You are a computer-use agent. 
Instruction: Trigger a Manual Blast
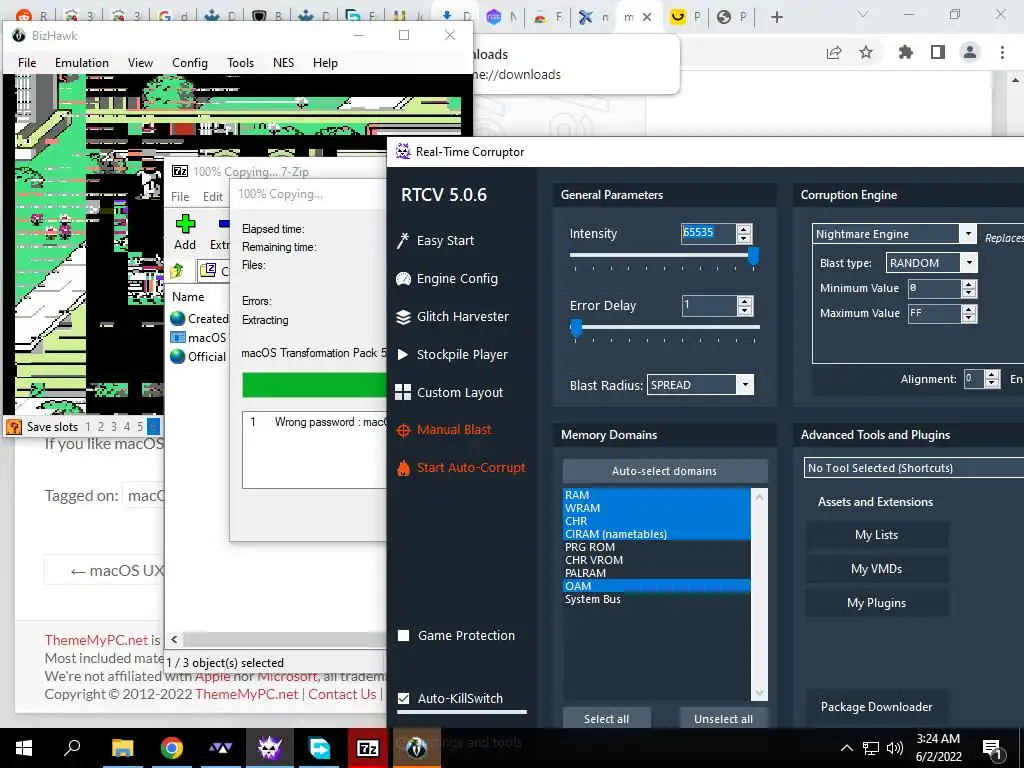pos(443,430)
